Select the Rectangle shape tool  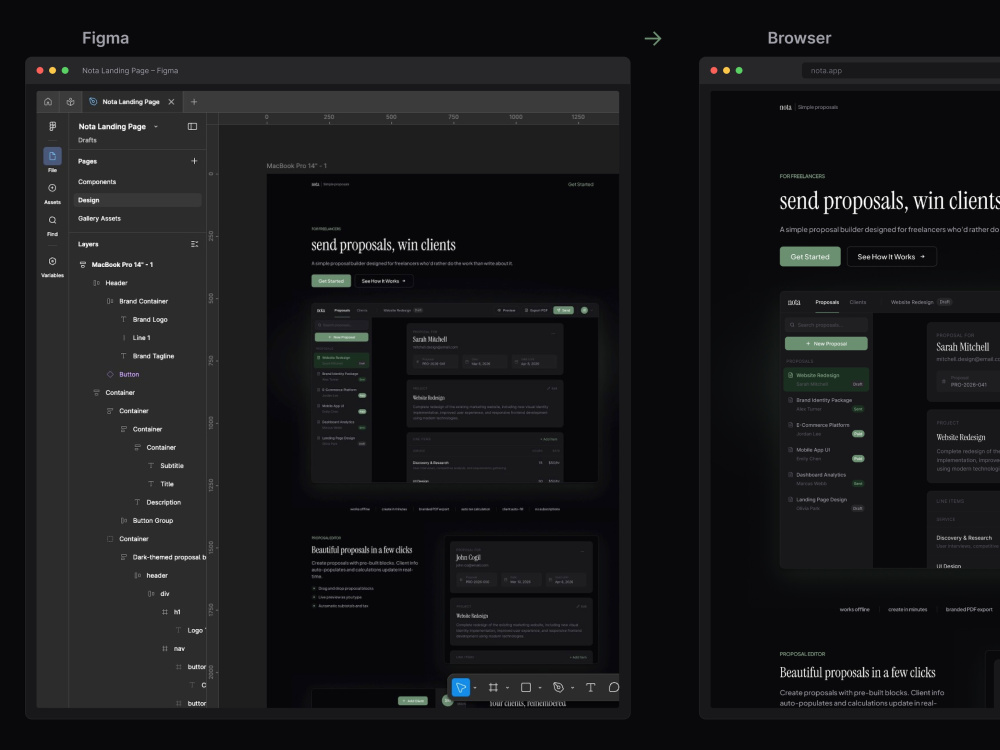(x=526, y=688)
